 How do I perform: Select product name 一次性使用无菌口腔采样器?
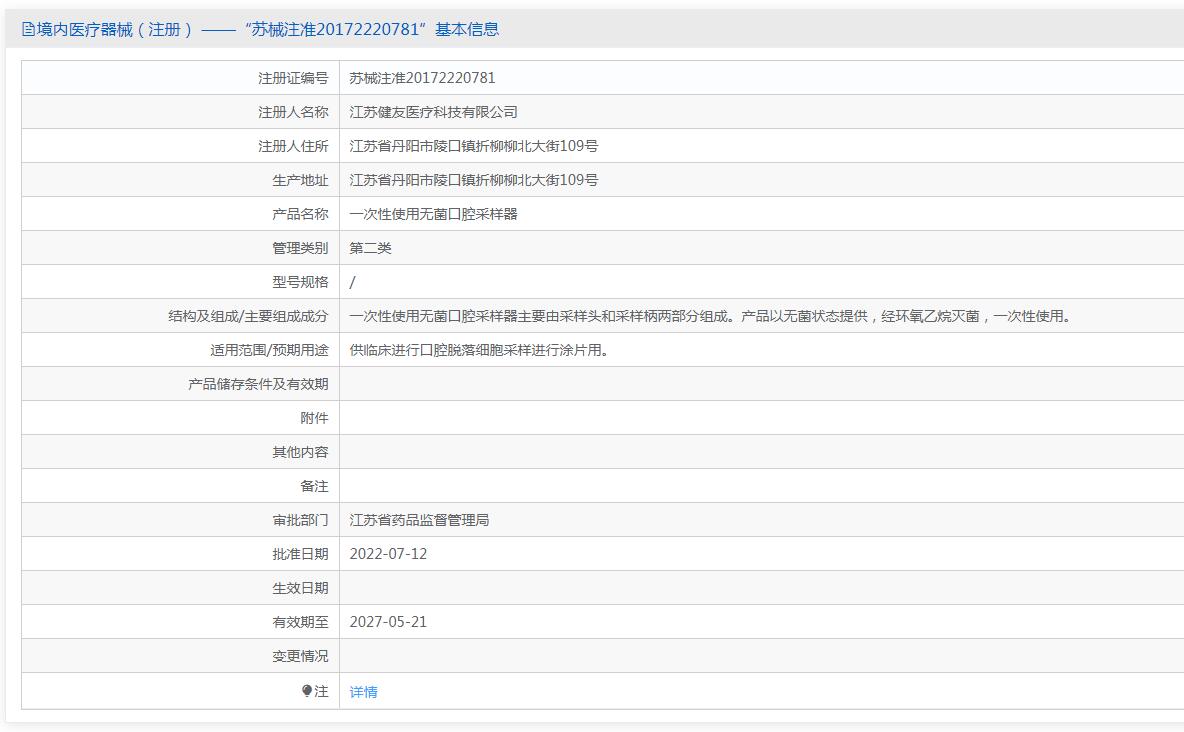[433, 214]
